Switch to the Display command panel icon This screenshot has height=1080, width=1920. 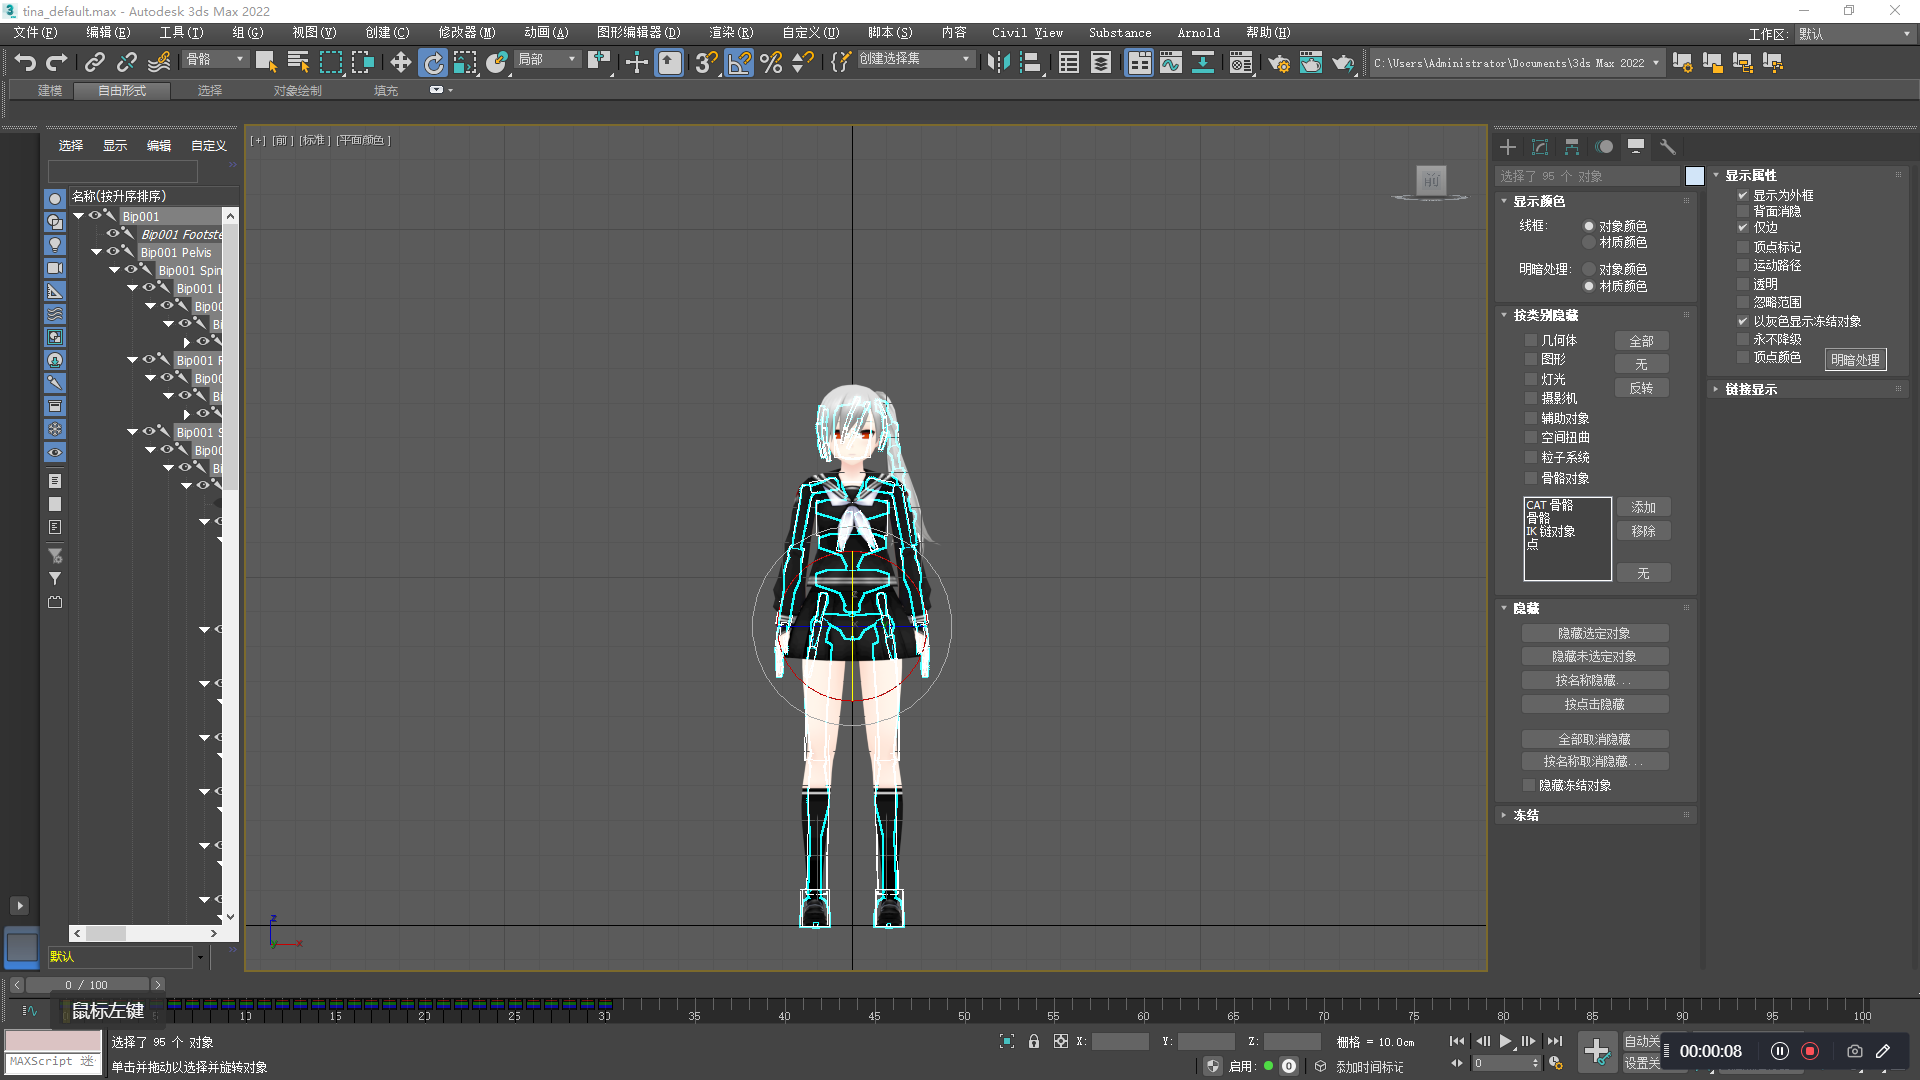1635,147
